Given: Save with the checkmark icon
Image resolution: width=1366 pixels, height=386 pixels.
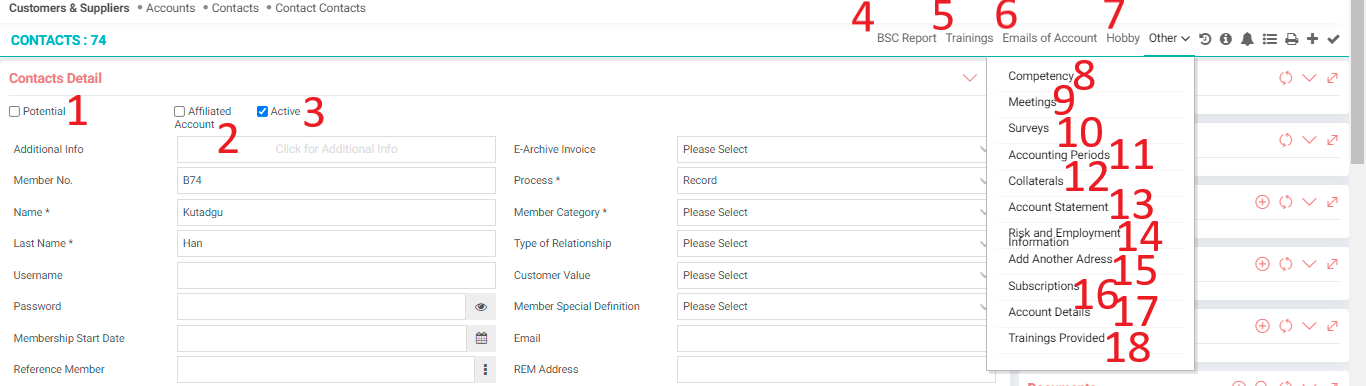Looking at the screenshot, I should (x=1333, y=39).
